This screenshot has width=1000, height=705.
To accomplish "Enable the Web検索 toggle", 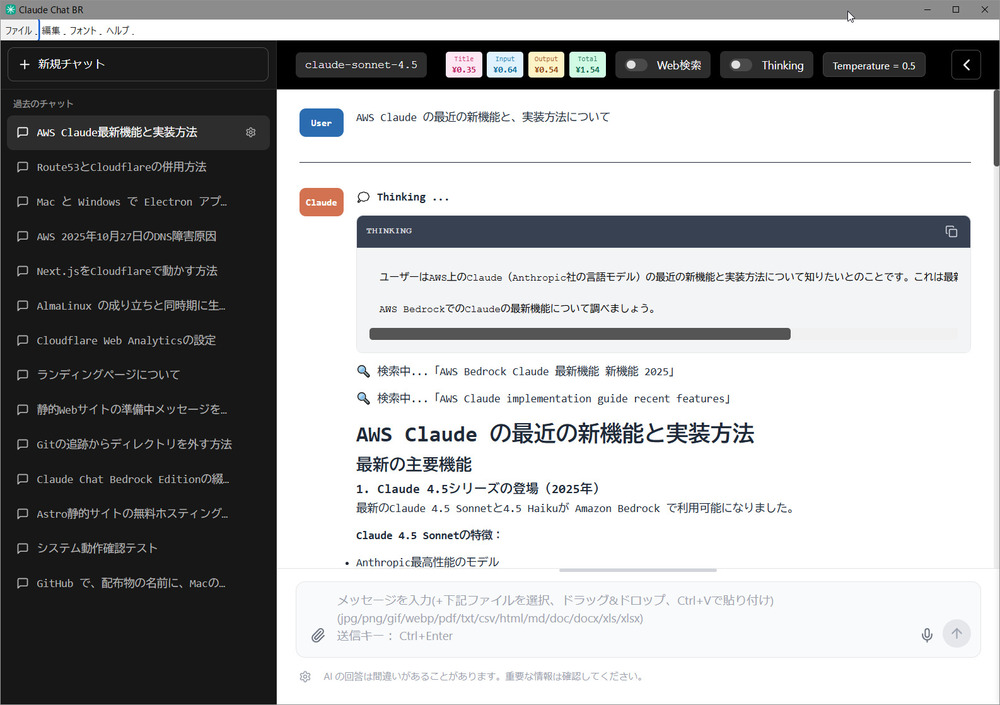I will pyautogui.click(x=636, y=65).
